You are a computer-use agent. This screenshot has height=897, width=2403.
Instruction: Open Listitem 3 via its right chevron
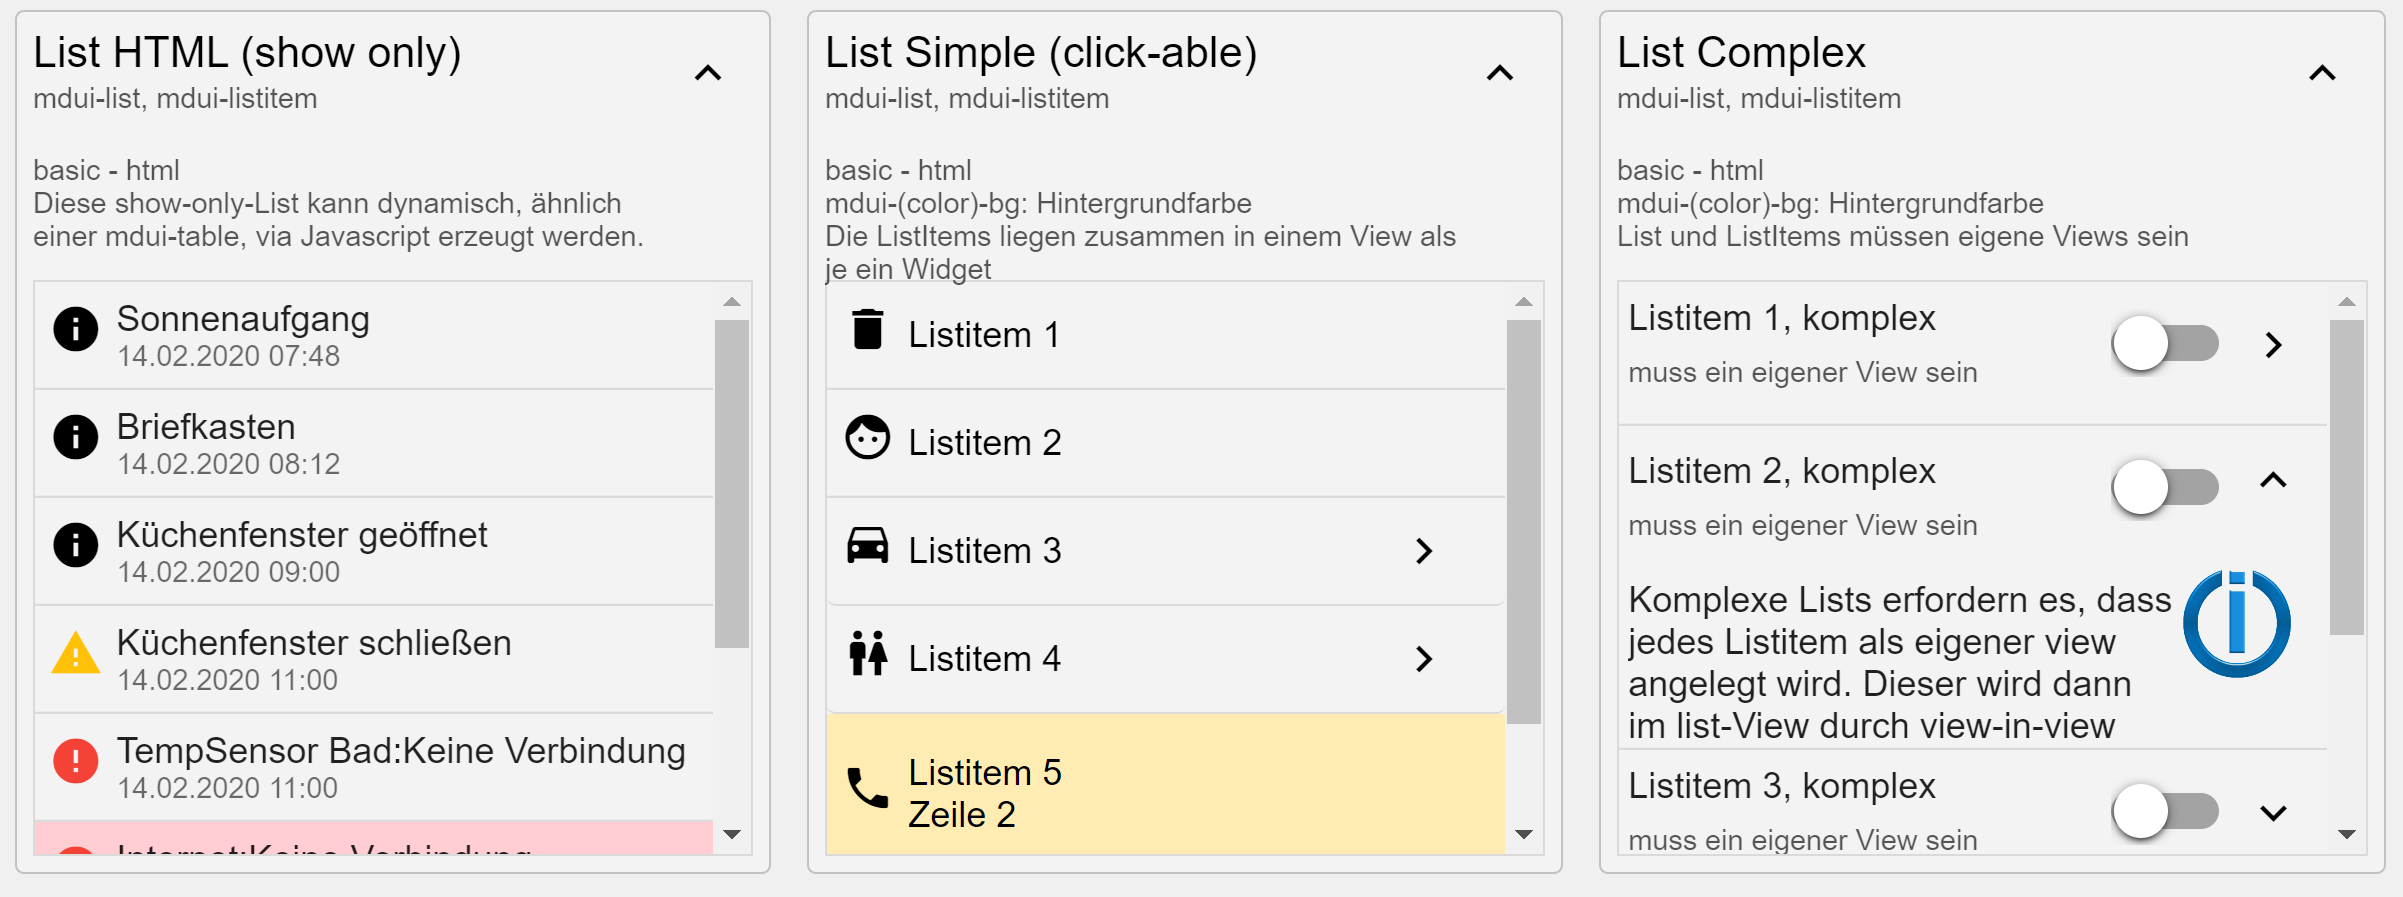coord(1424,551)
